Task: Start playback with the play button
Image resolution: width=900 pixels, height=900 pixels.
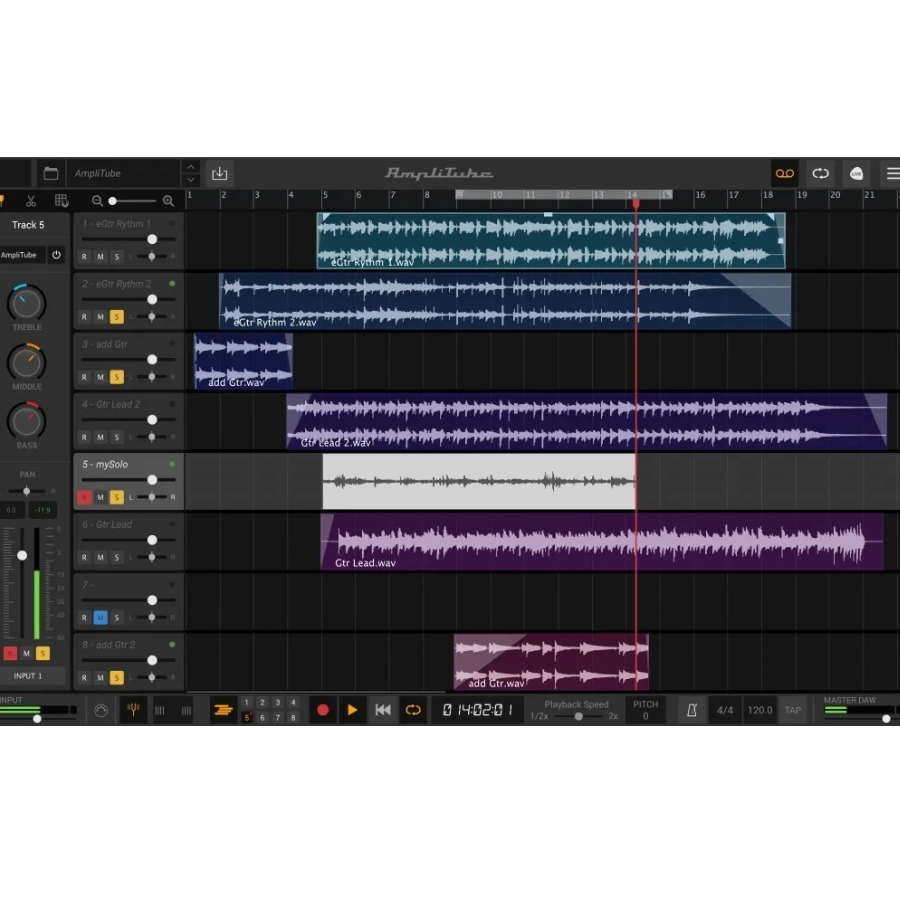Action: (352, 710)
